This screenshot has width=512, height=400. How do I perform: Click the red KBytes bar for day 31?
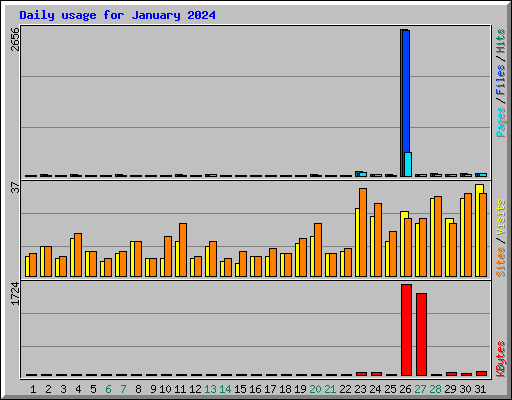click(481, 373)
